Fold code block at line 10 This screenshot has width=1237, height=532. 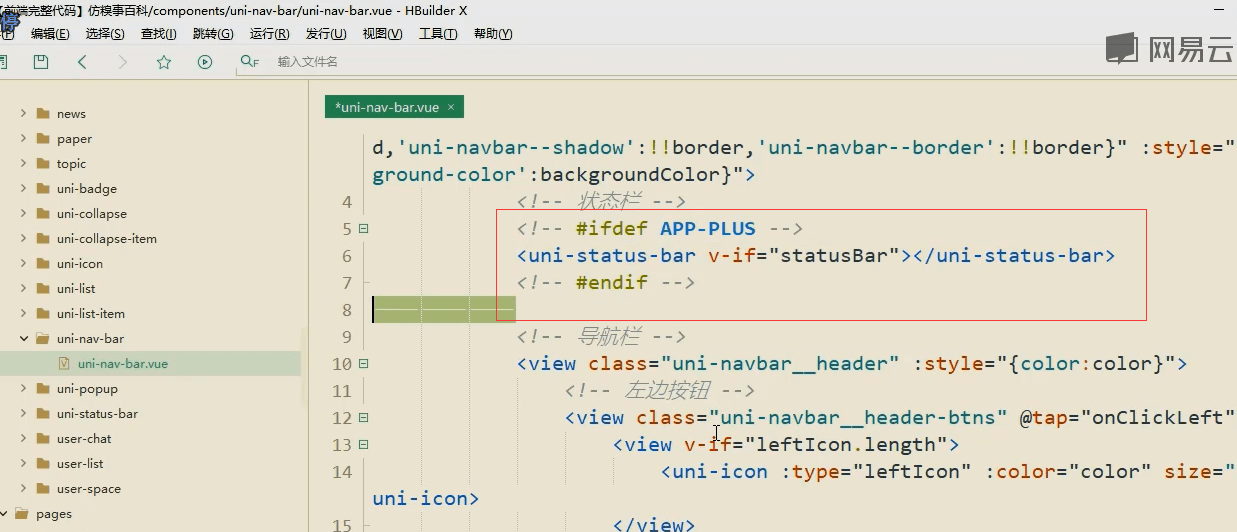coord(363,364)
